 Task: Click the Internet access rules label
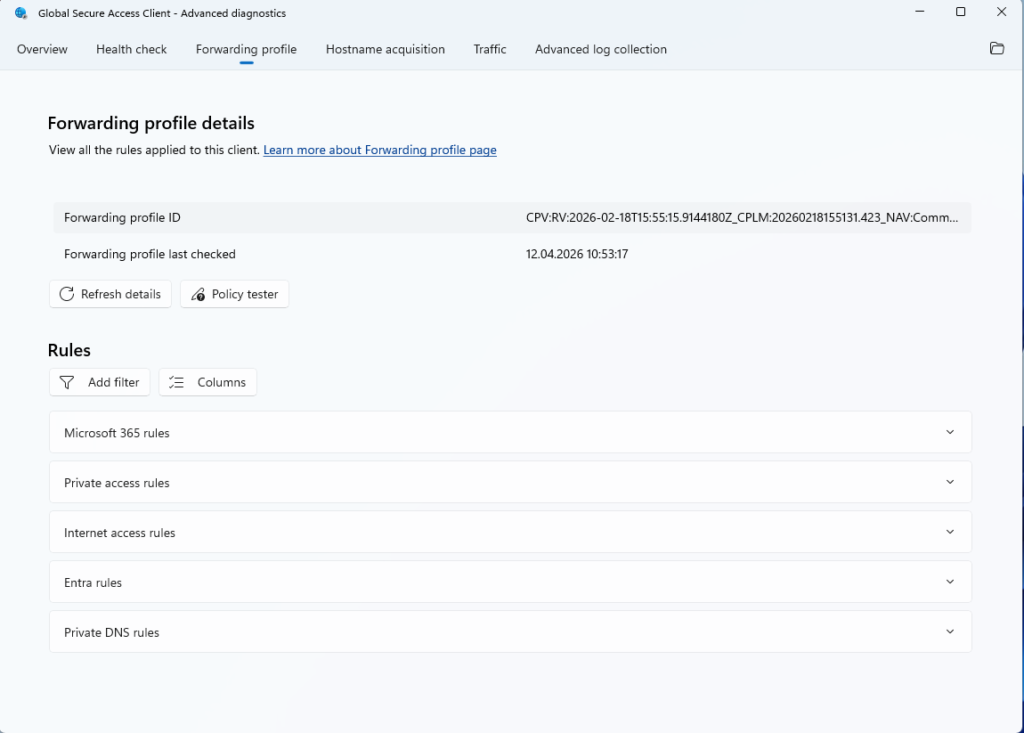point(120,533)
